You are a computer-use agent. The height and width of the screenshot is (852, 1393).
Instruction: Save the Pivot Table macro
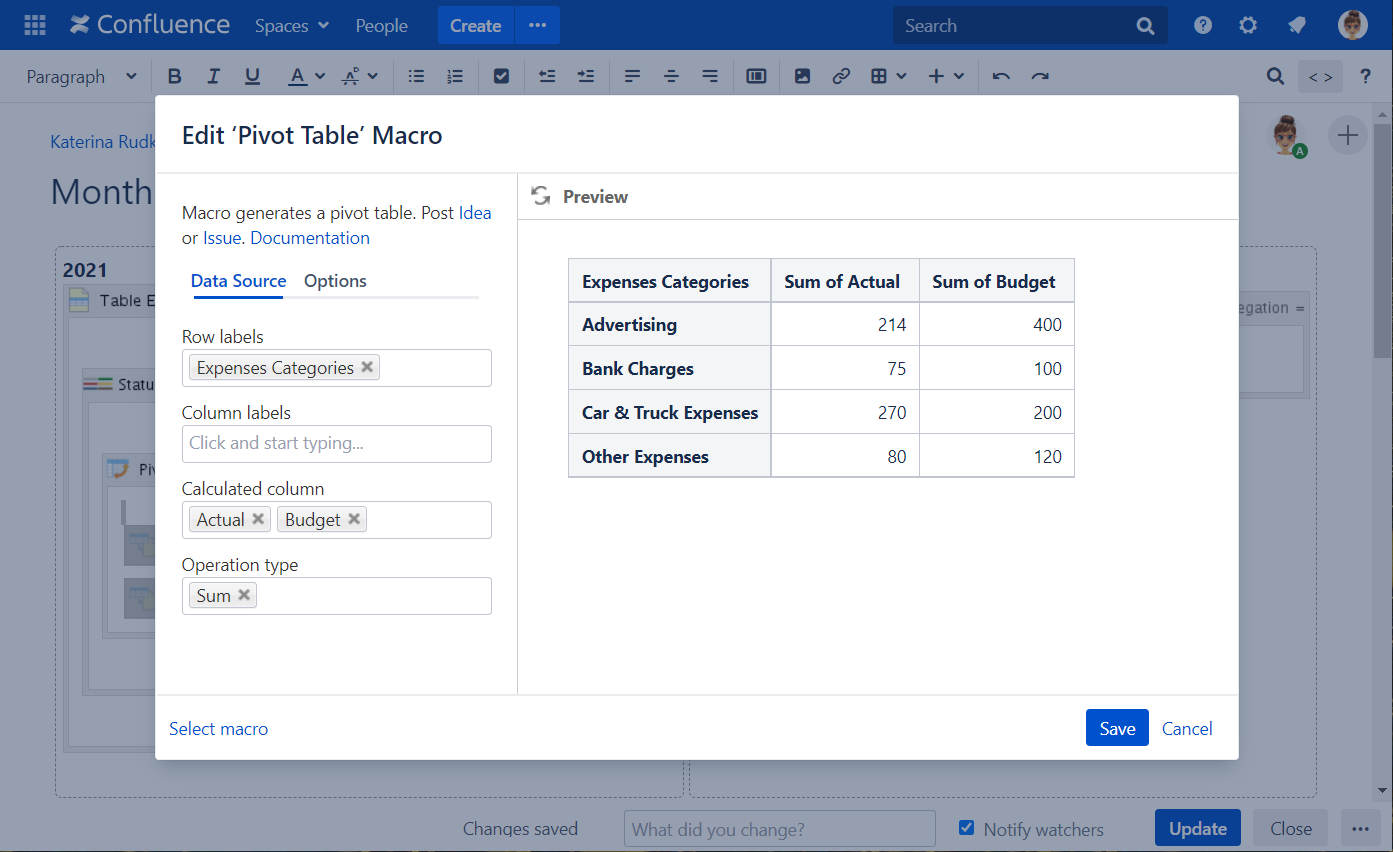tap(1117, 728)
